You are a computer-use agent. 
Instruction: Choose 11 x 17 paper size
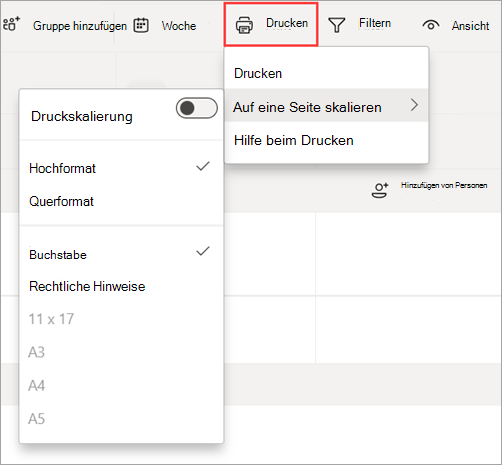click(x=121, y=319)
